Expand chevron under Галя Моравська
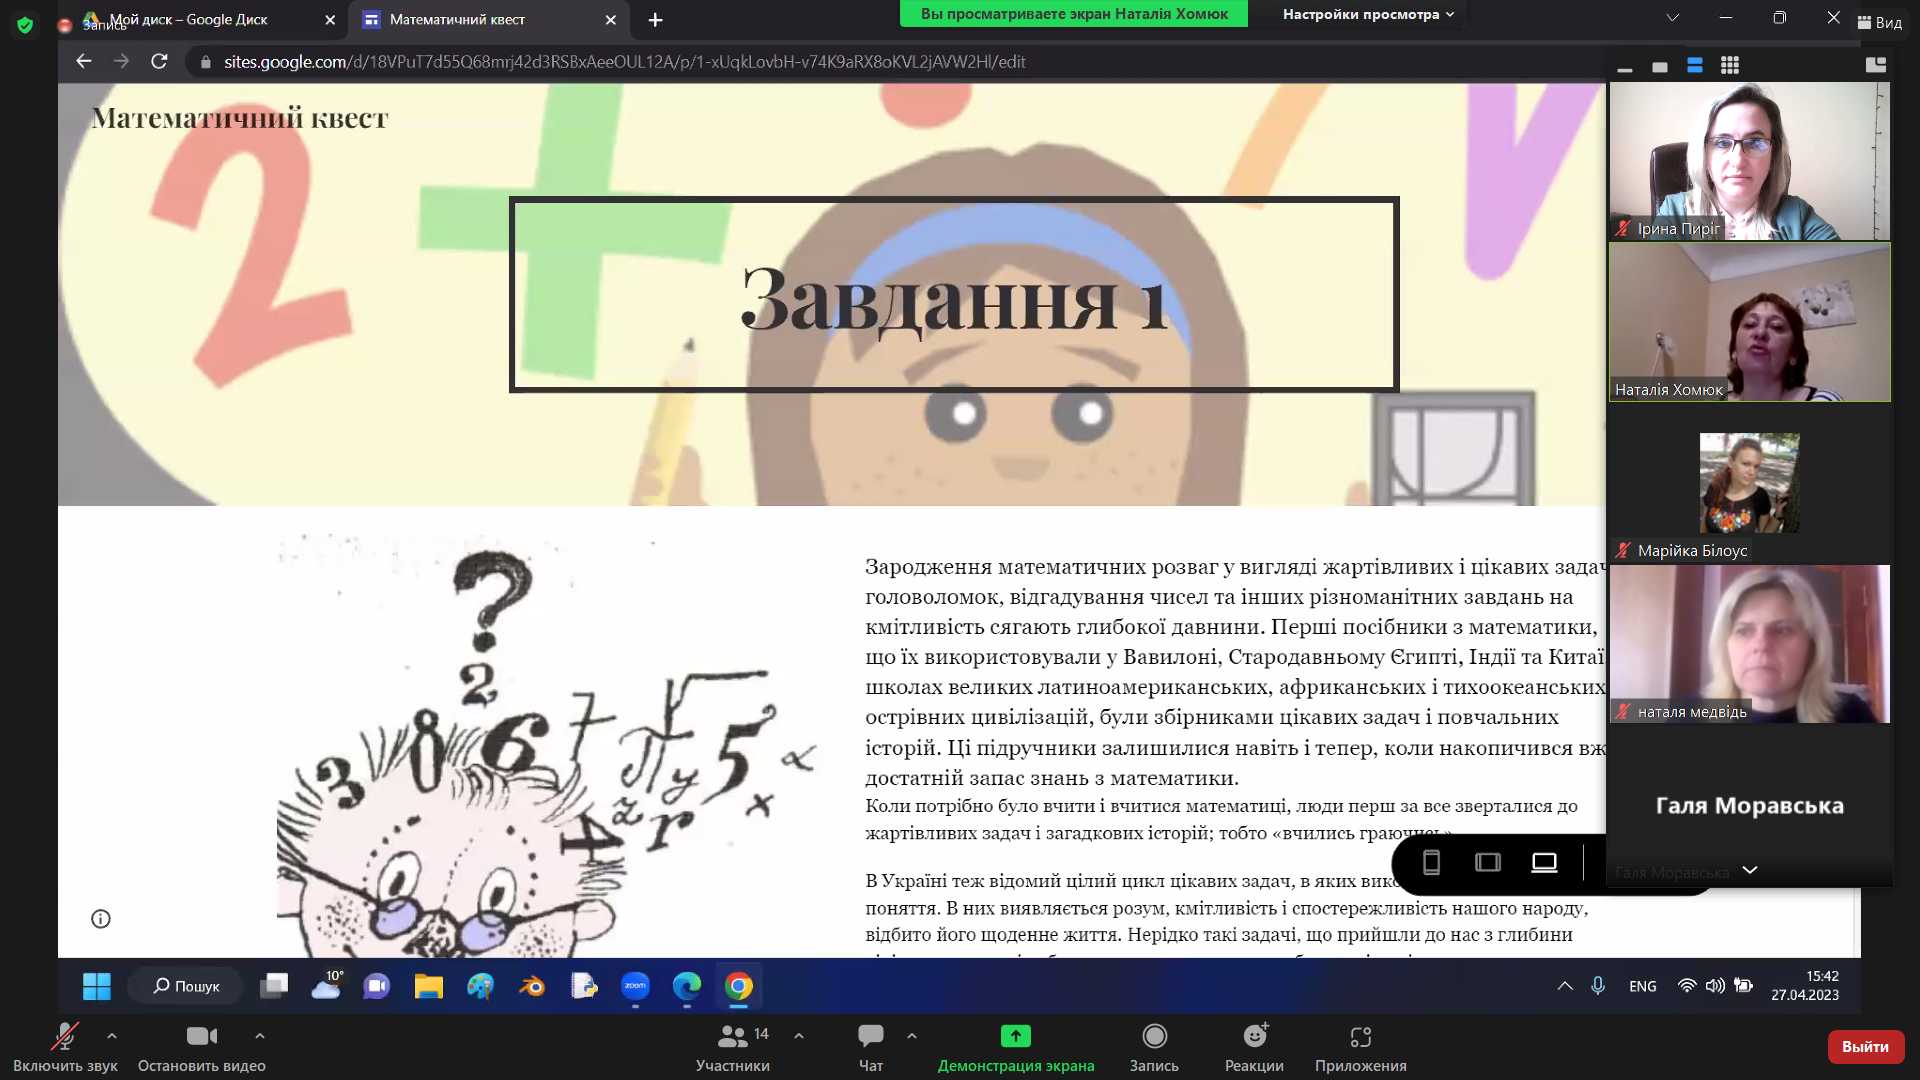 [x=1749, y=870]
